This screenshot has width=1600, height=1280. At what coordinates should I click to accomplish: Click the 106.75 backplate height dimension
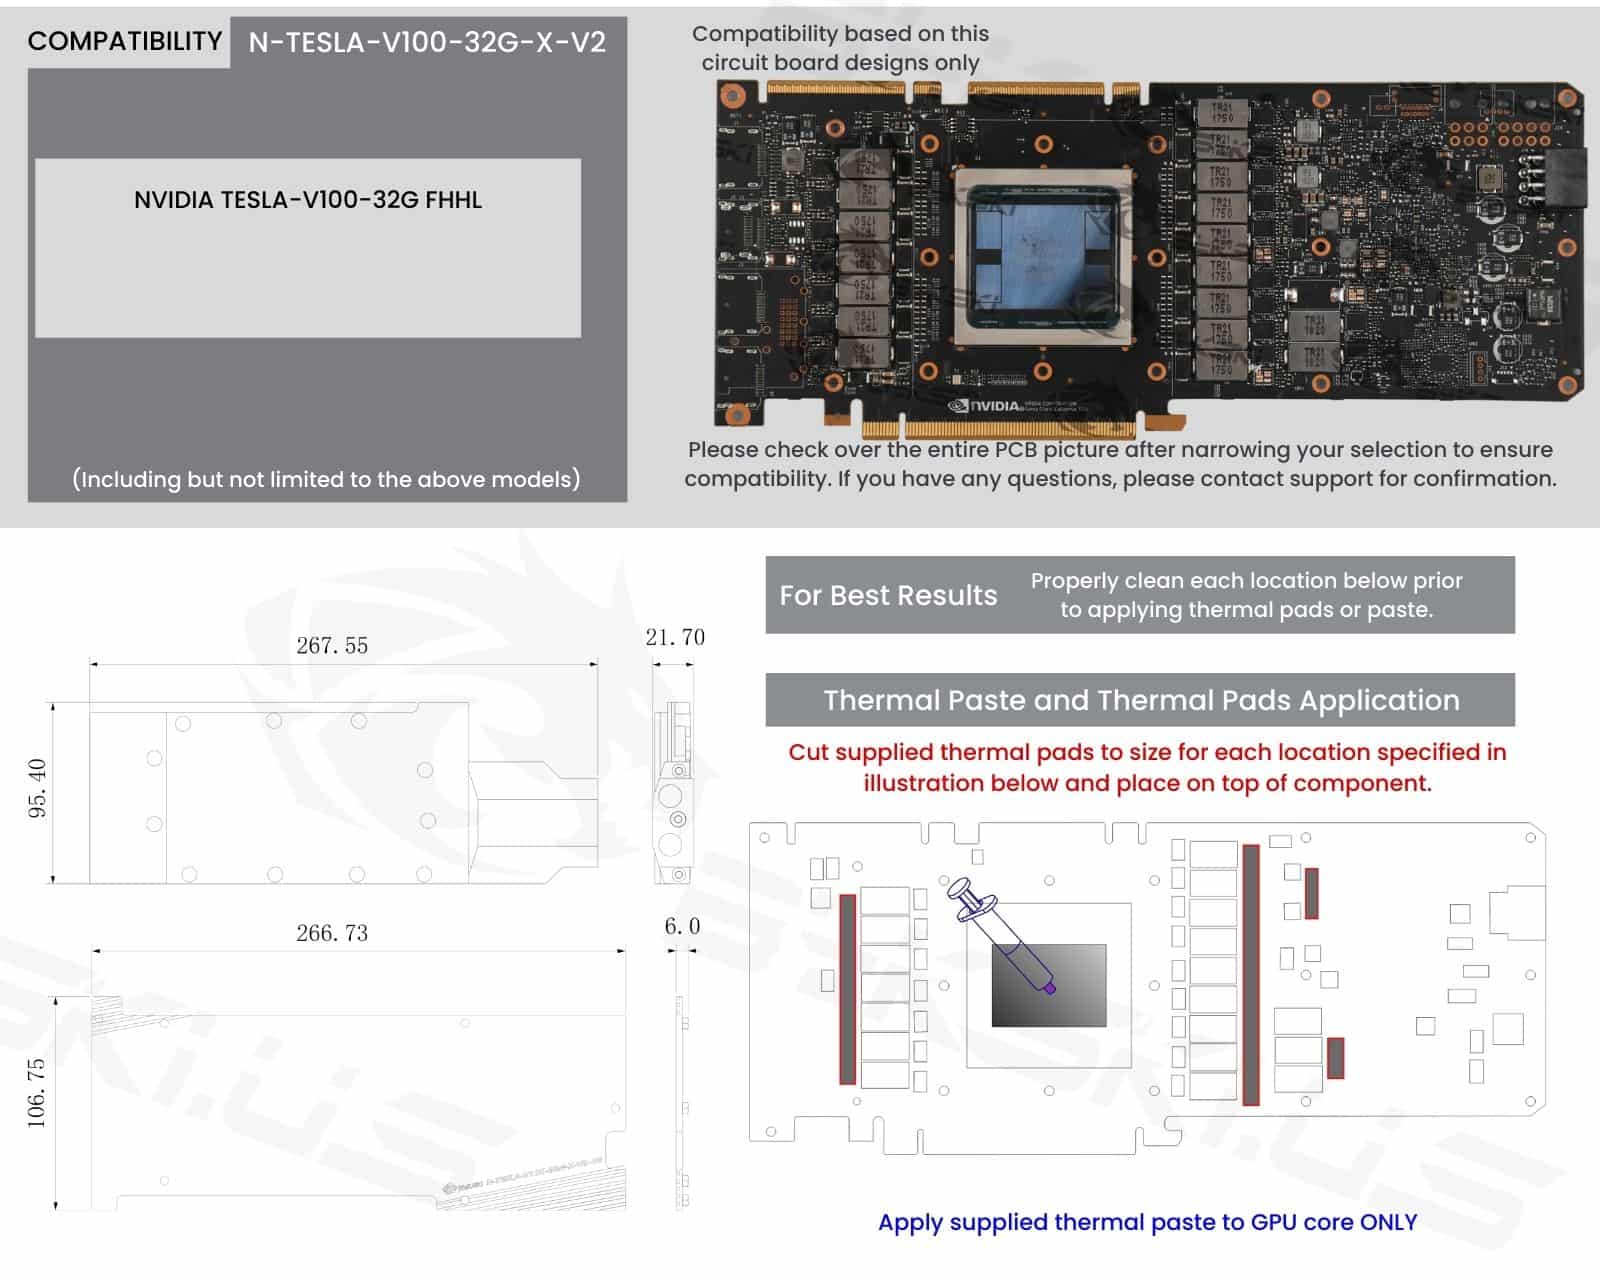click(x=37, y=1093)
